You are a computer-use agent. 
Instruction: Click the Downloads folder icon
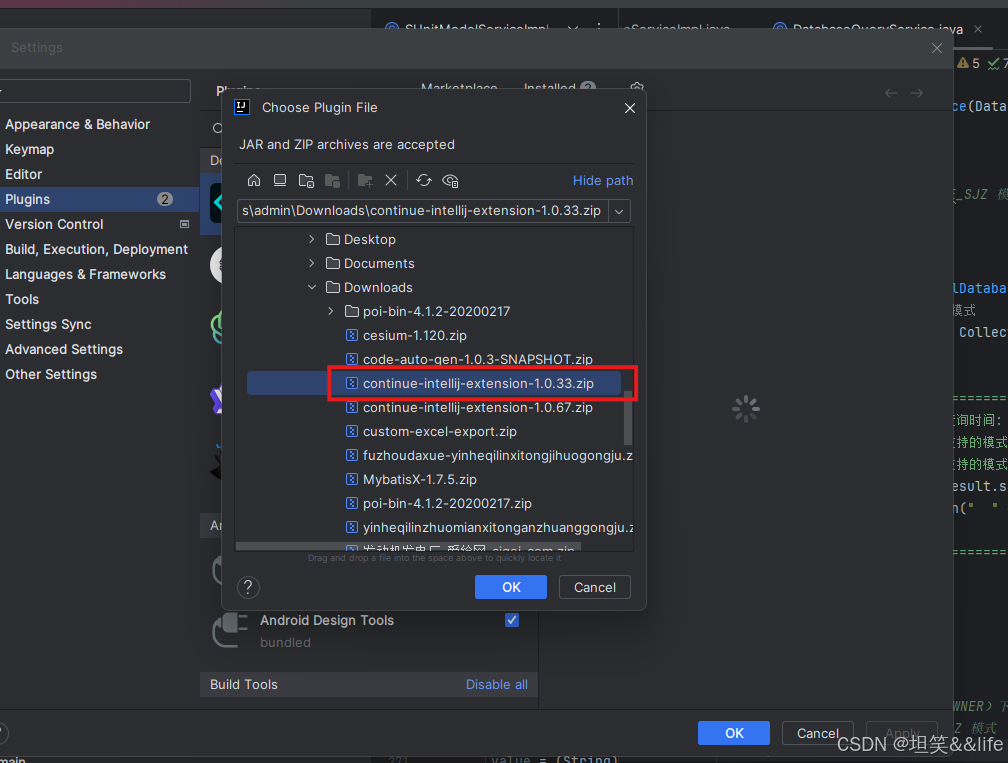point(333,287)
